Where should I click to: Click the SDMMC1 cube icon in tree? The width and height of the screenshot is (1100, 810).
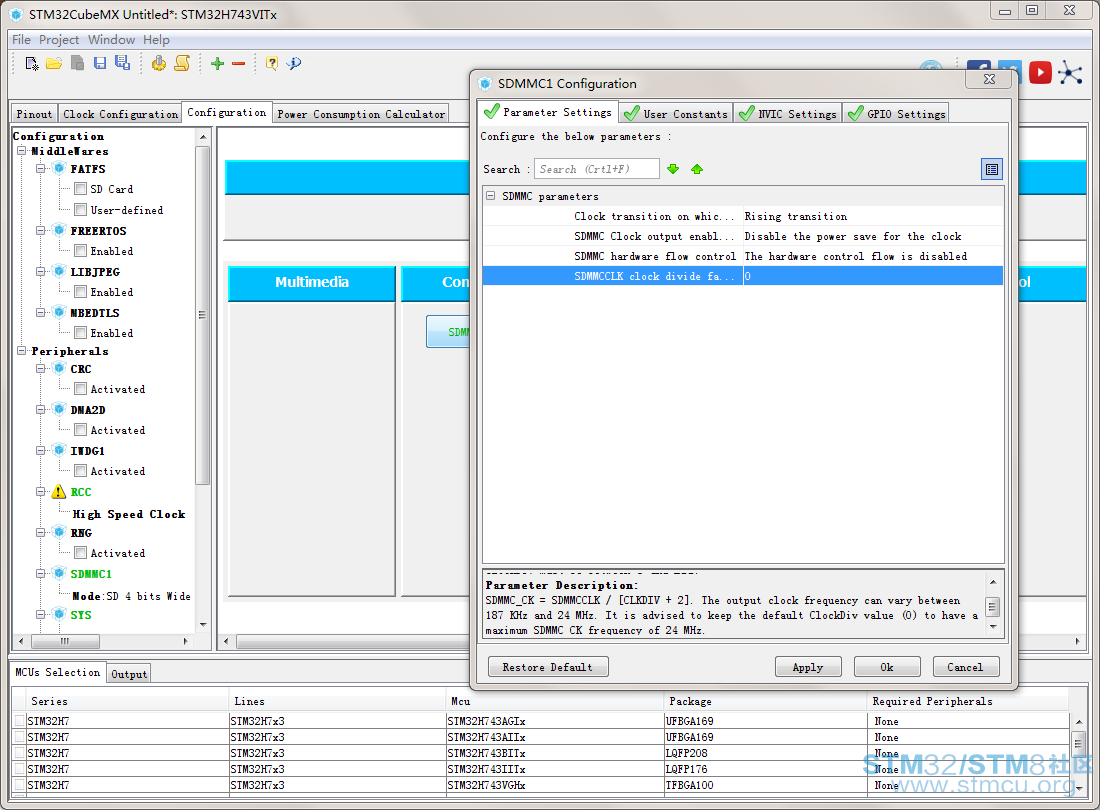click(59, 574)
